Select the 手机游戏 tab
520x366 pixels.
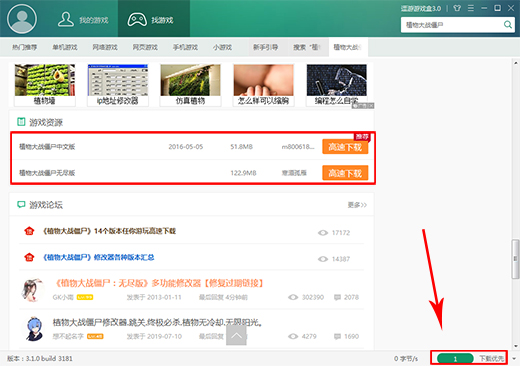tap(185, 47)
